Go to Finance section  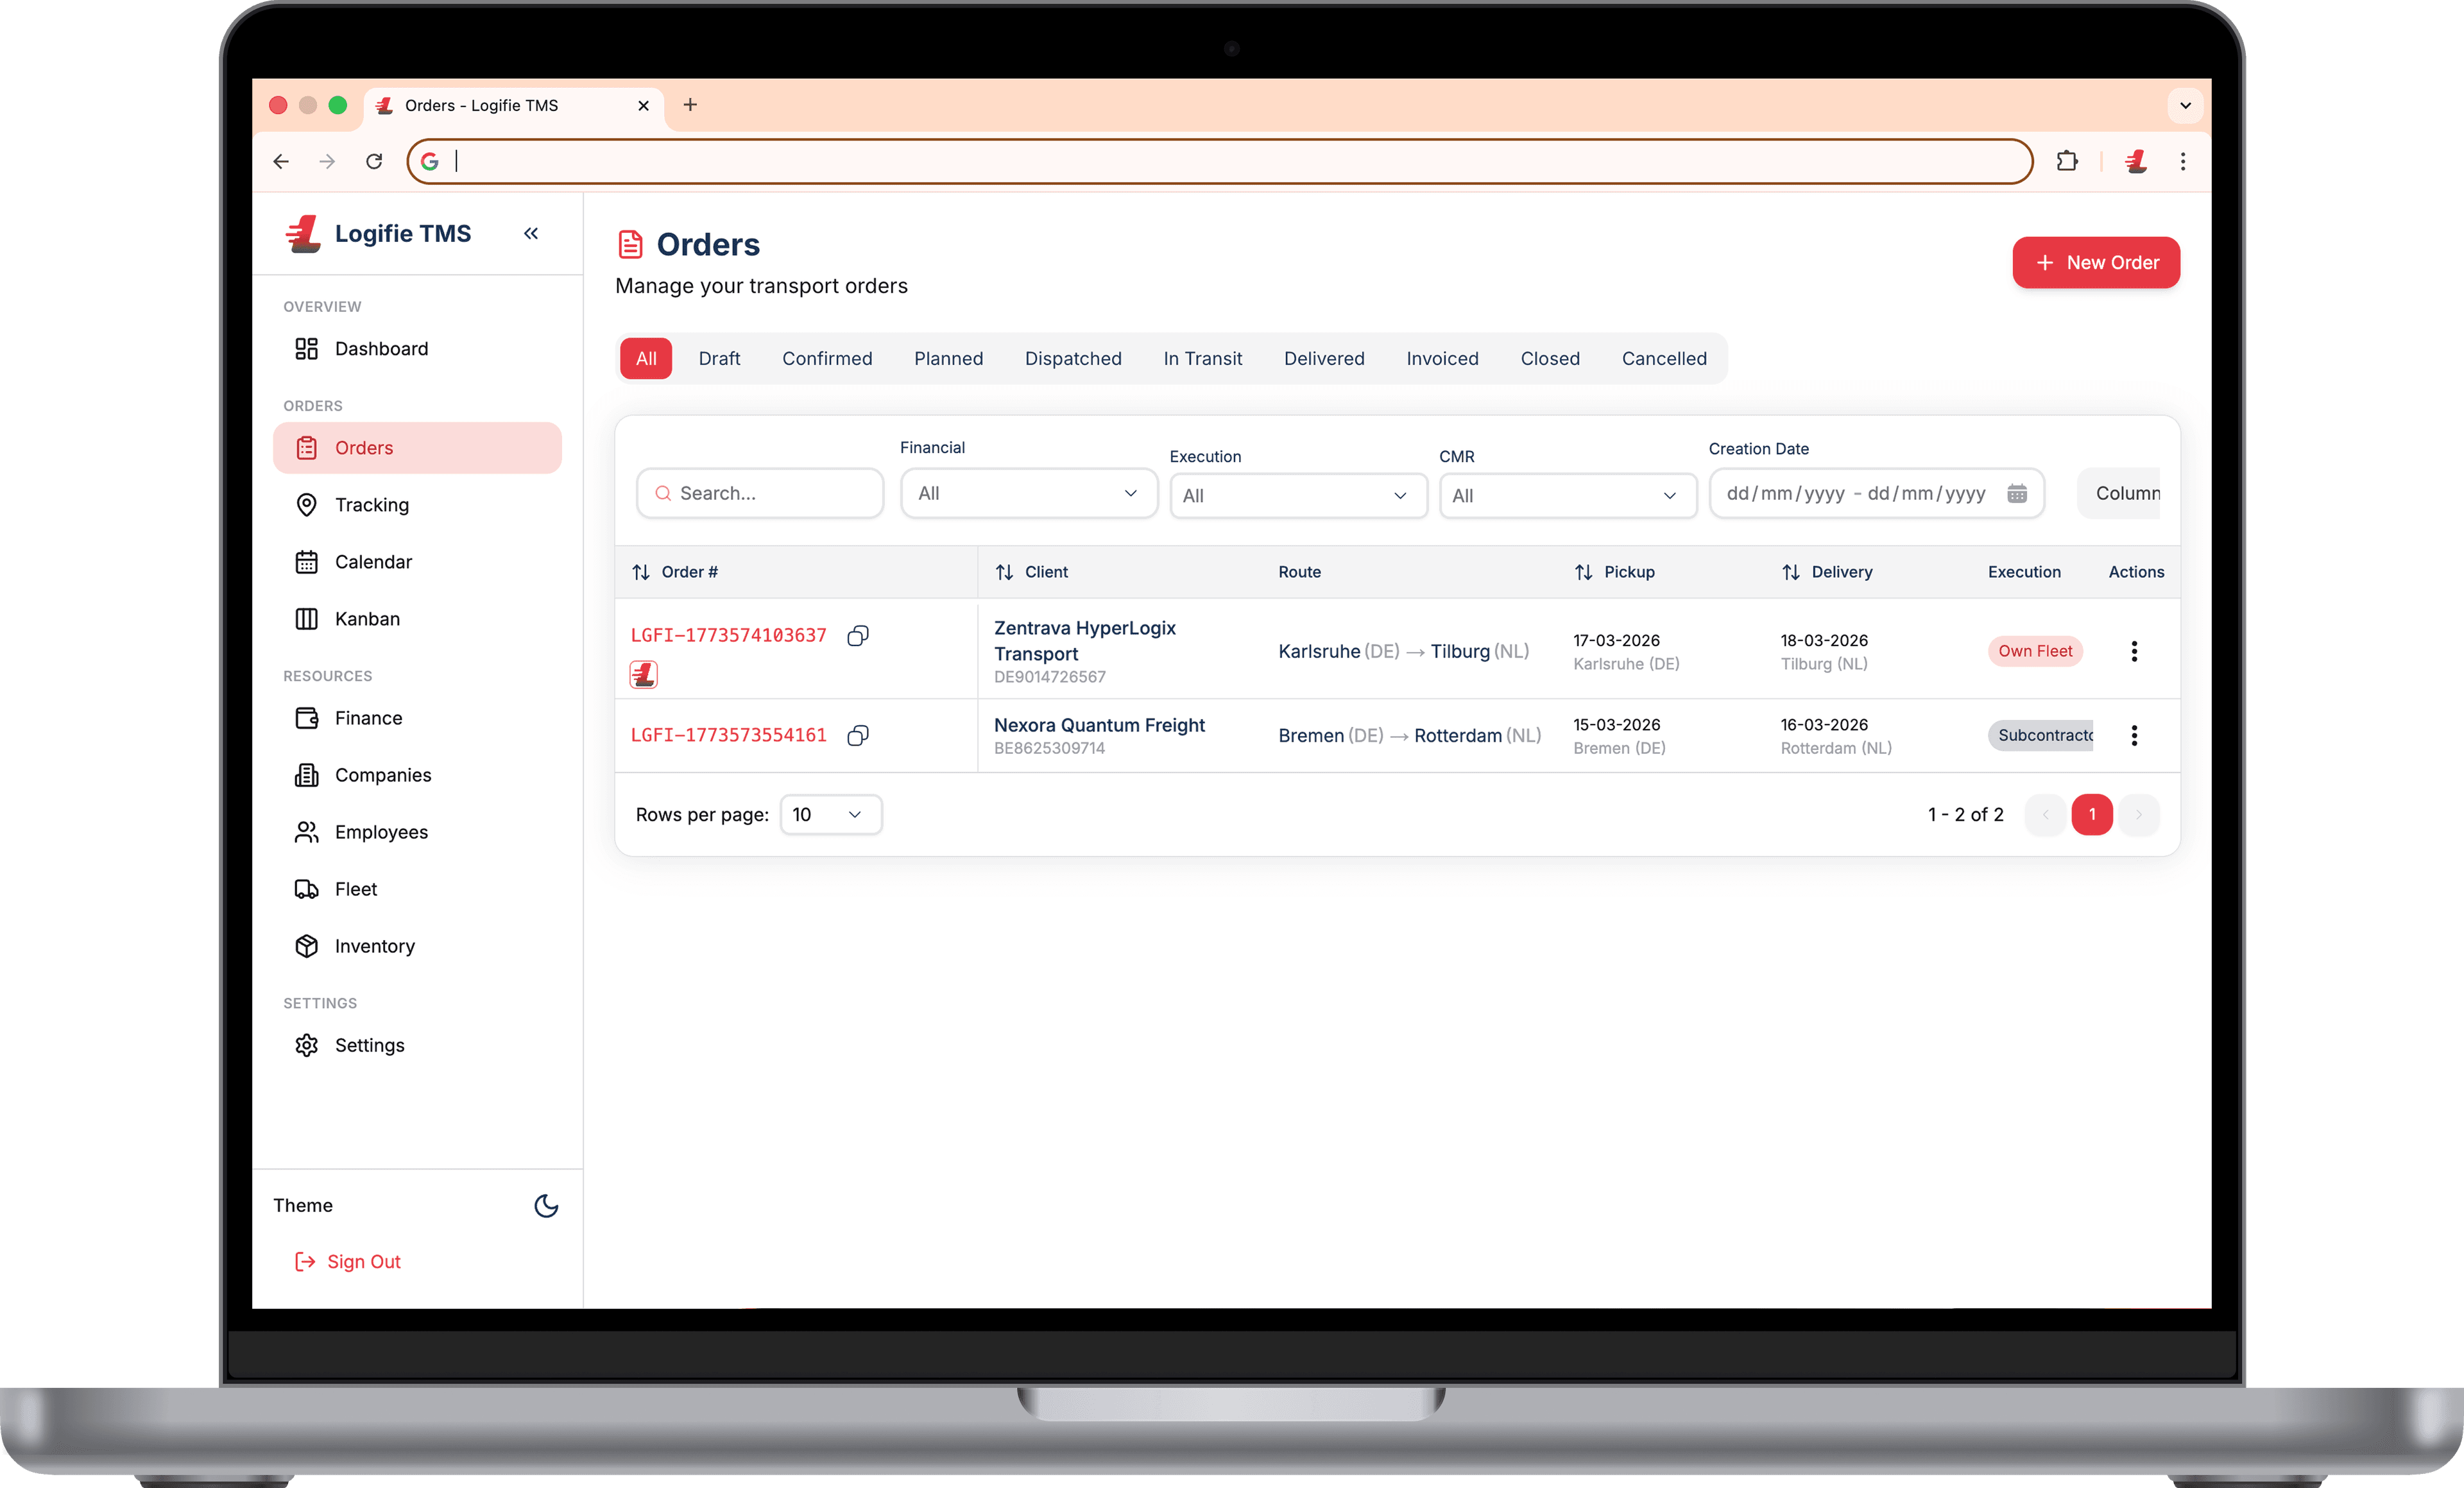pyautogui.click(x=417, y=718)
